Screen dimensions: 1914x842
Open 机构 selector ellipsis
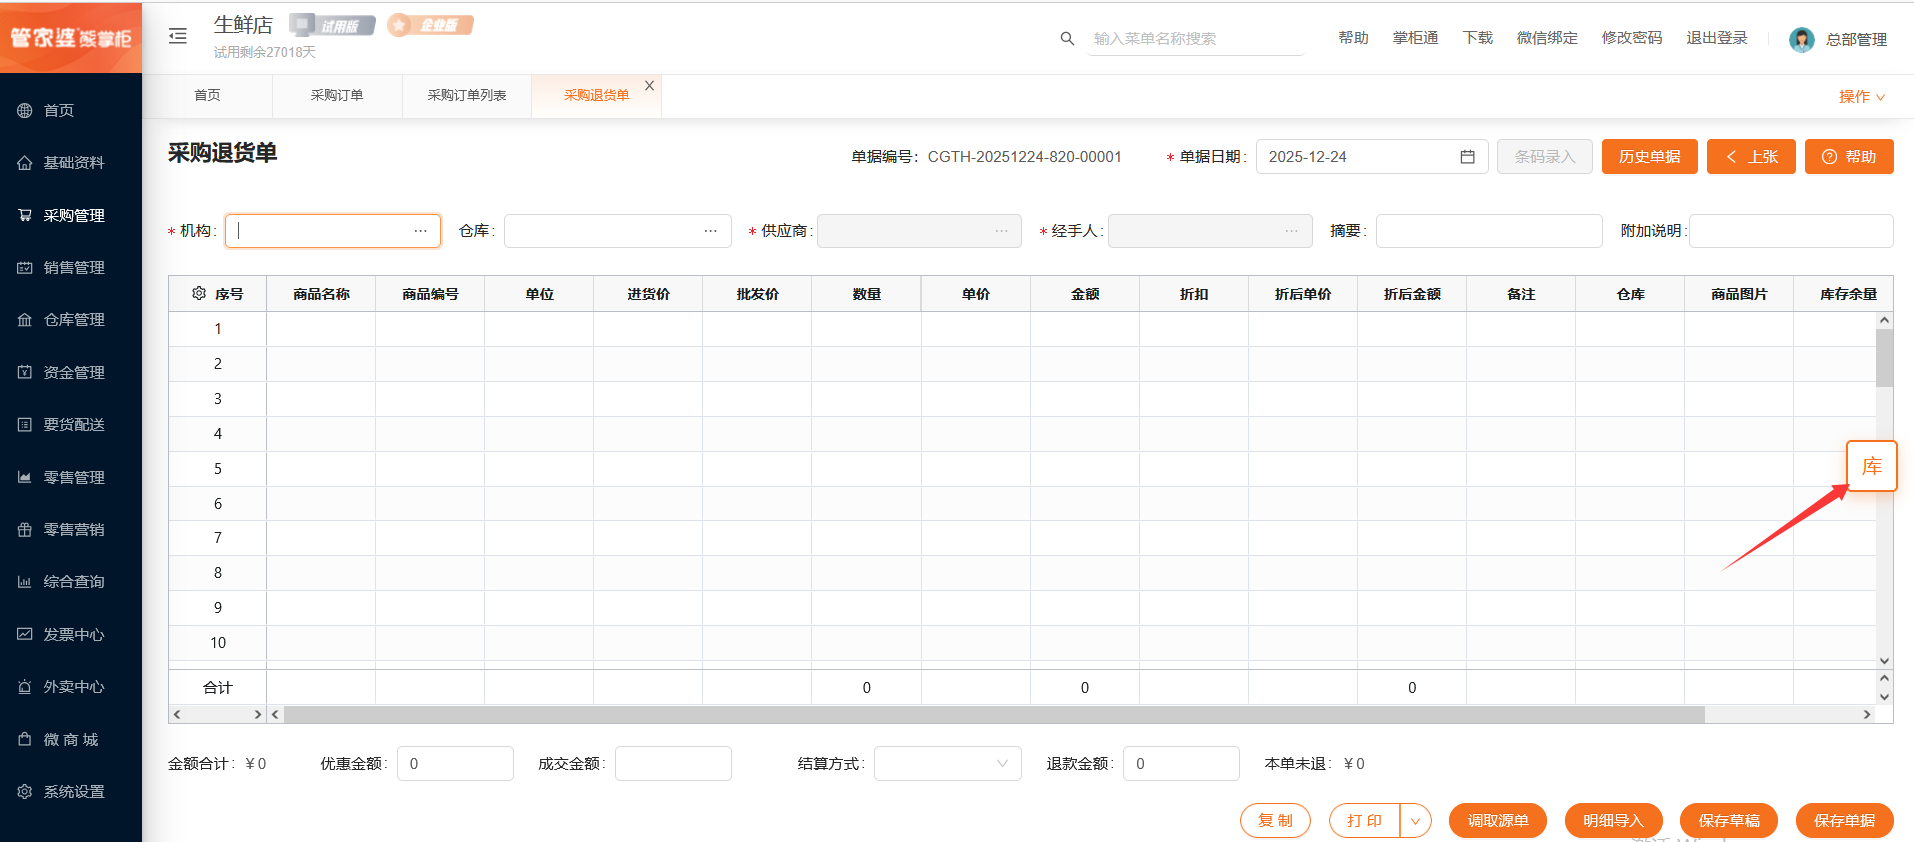point(421,231)
